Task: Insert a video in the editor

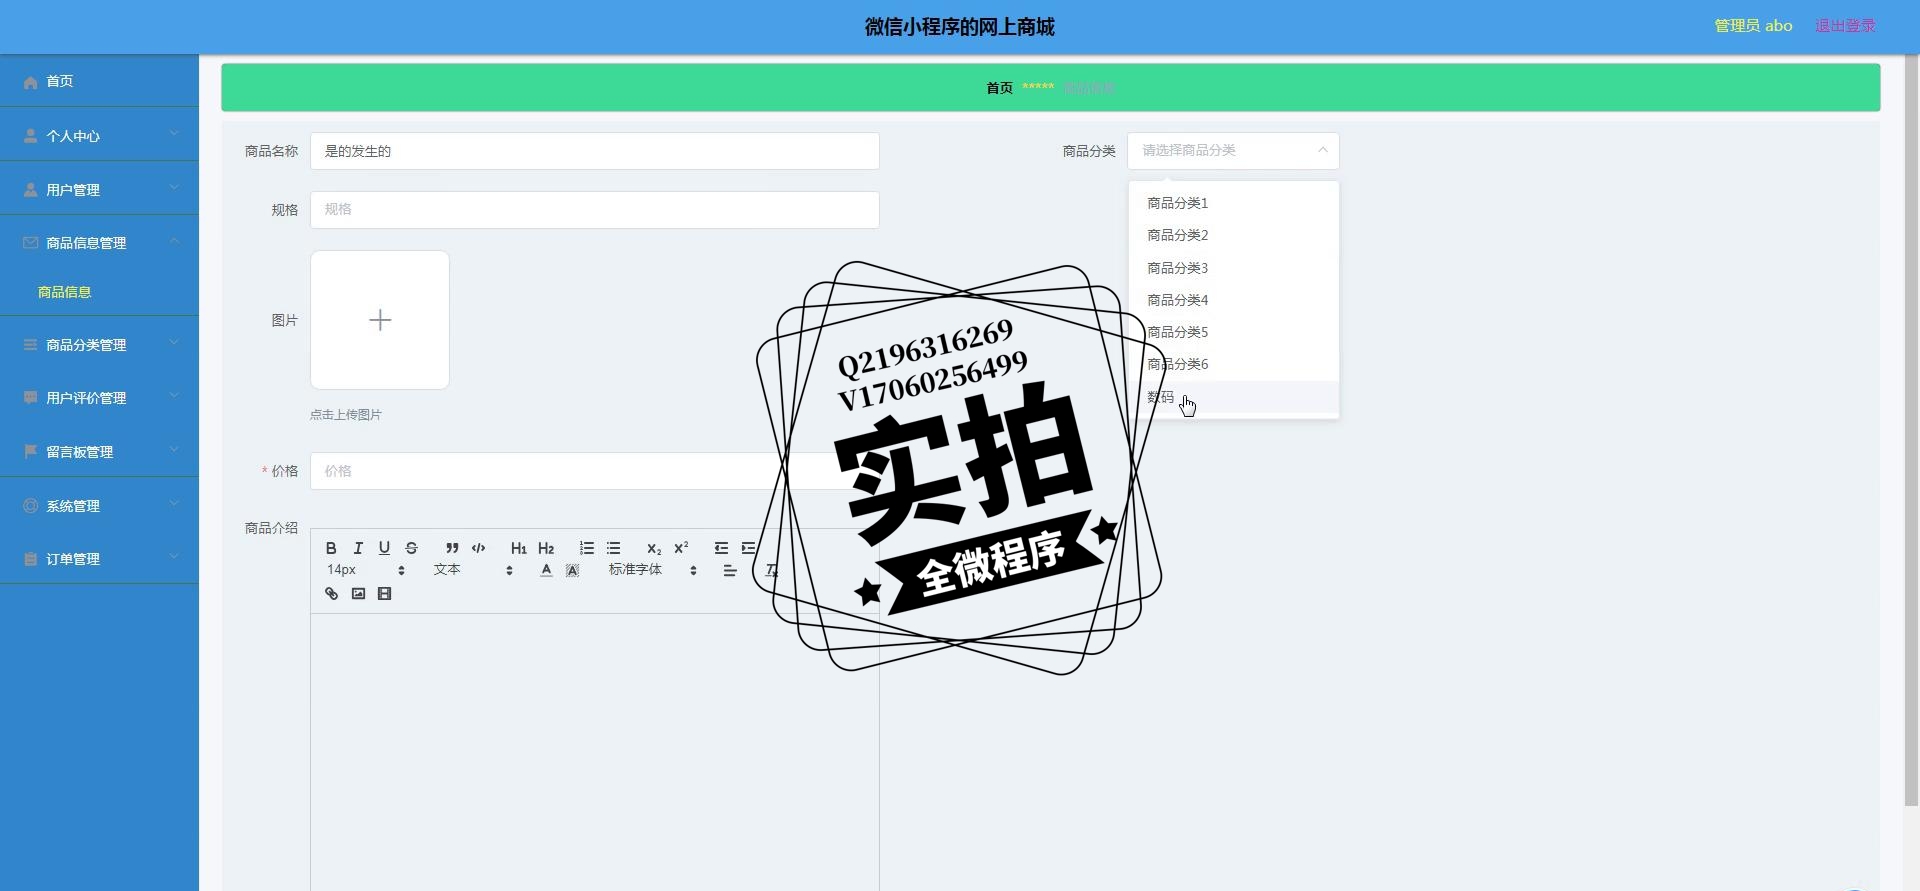Action: 384,594
